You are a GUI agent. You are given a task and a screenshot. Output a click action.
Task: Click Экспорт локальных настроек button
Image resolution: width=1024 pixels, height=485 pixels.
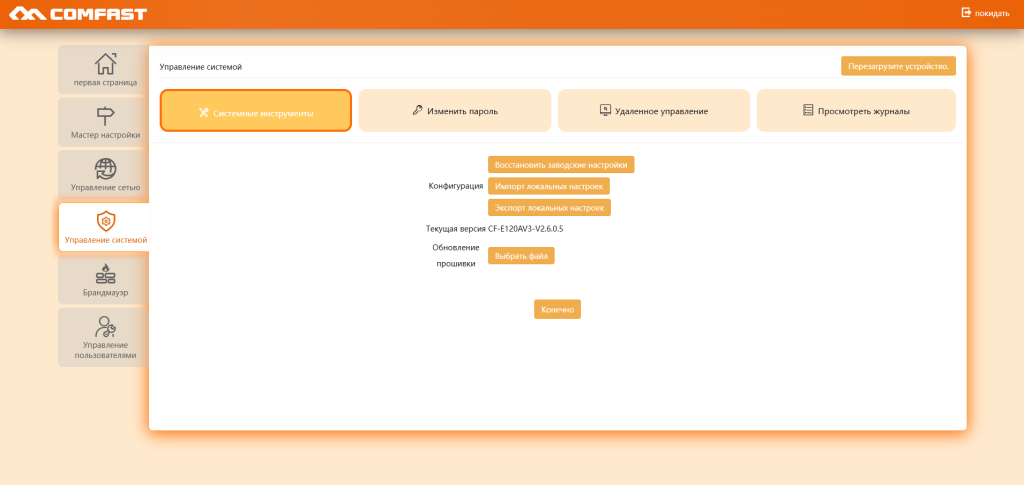pyautogui.click(x=549, y=208)
